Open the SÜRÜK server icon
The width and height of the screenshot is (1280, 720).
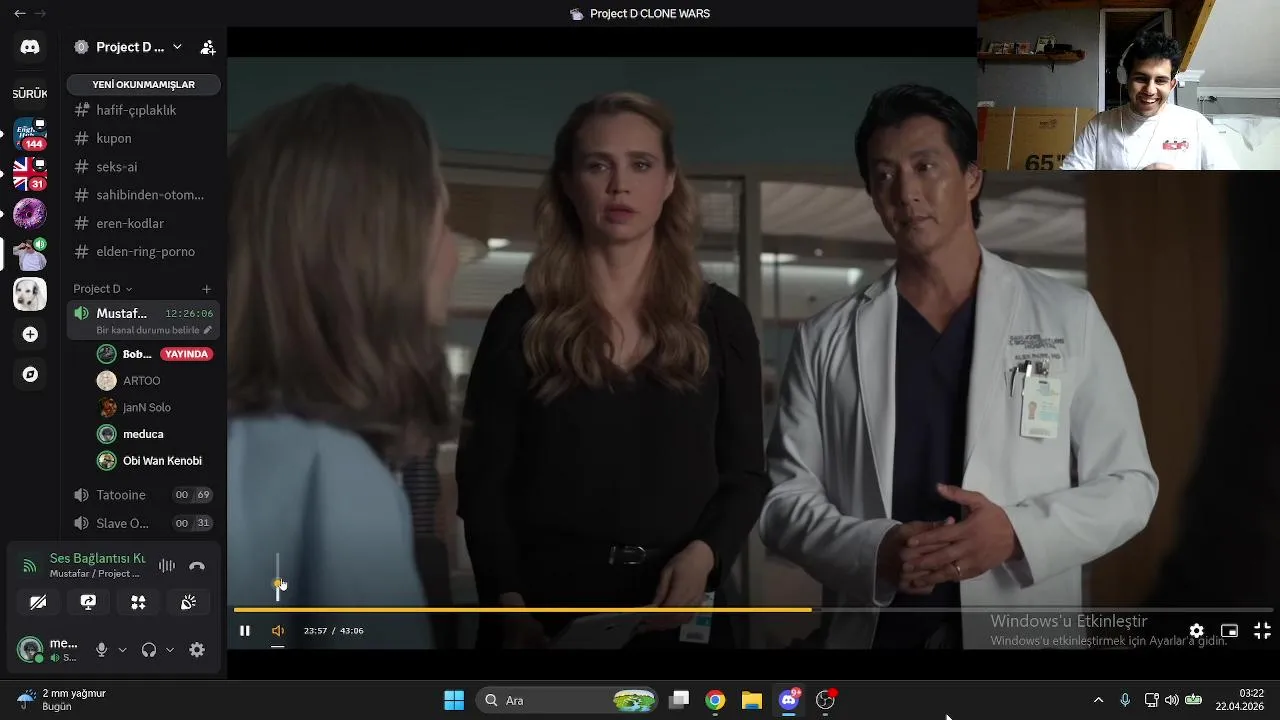coord(30,93)
